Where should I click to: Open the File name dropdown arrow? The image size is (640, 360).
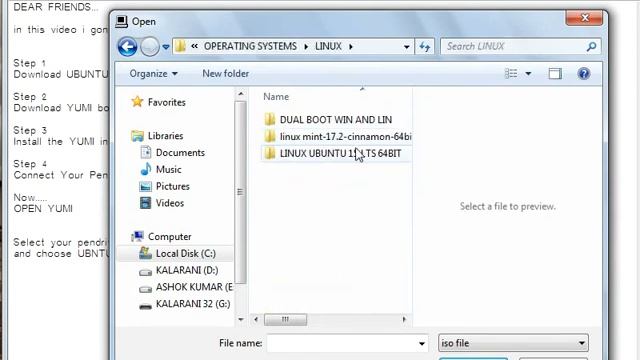coord(422,344)
